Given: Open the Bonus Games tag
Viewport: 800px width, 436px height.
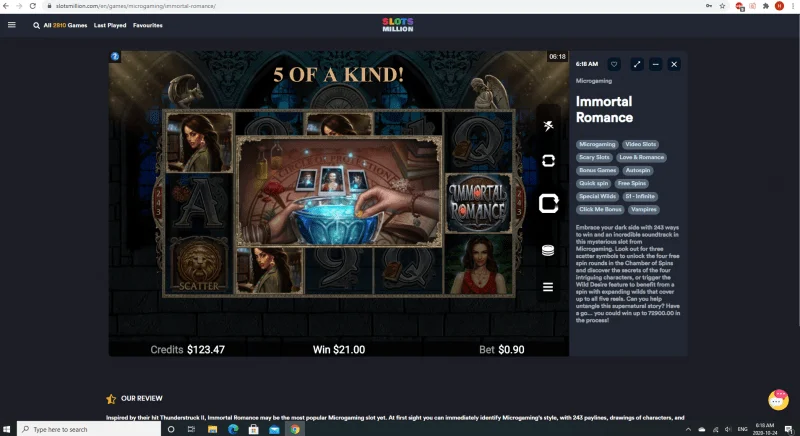Looking at the screenshot, I should 597,170.
